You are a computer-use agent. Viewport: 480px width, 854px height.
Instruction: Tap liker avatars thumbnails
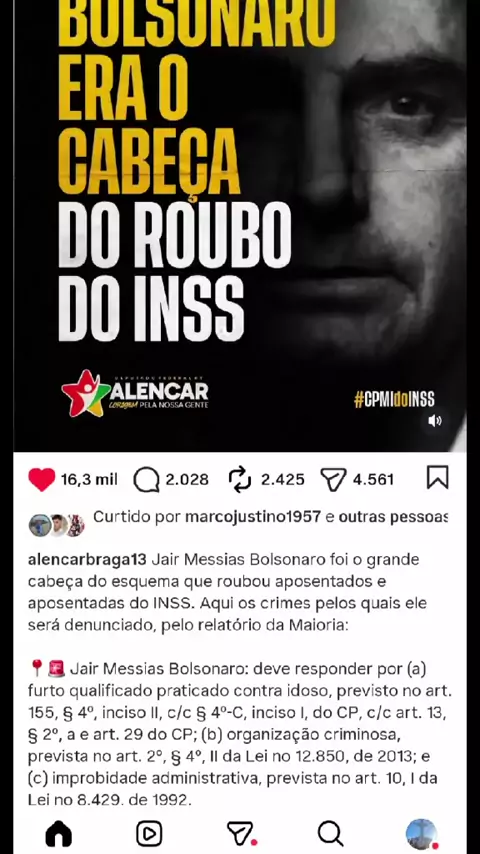point(57,525)
